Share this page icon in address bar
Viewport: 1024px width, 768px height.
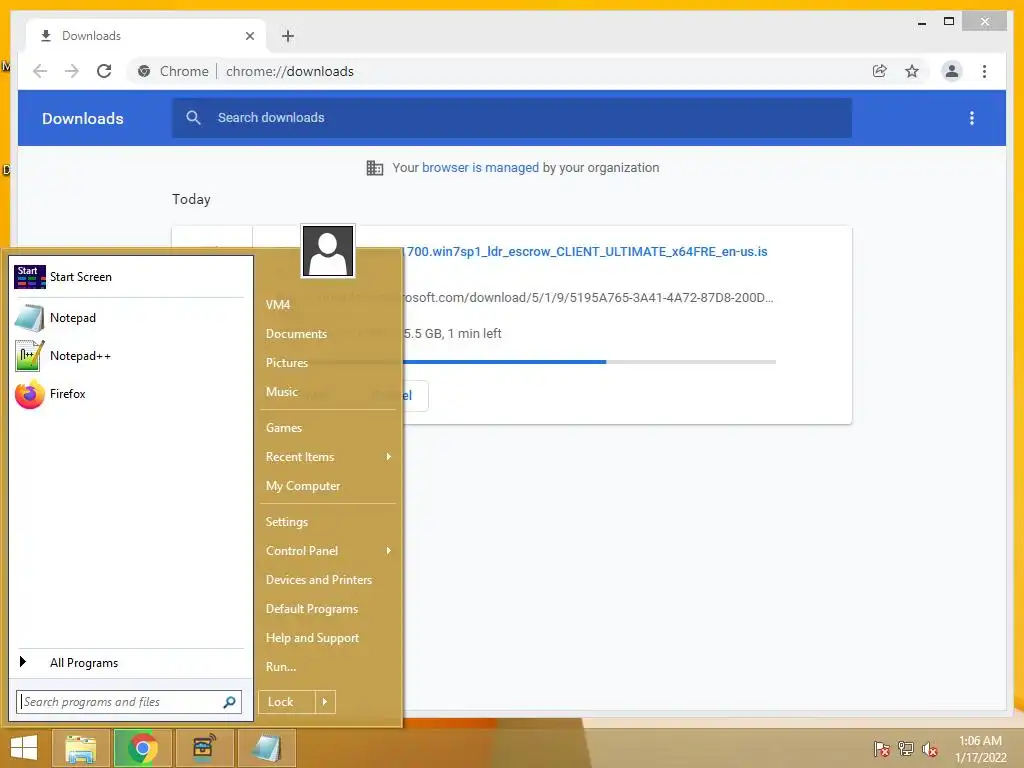[x=880, y=71]
